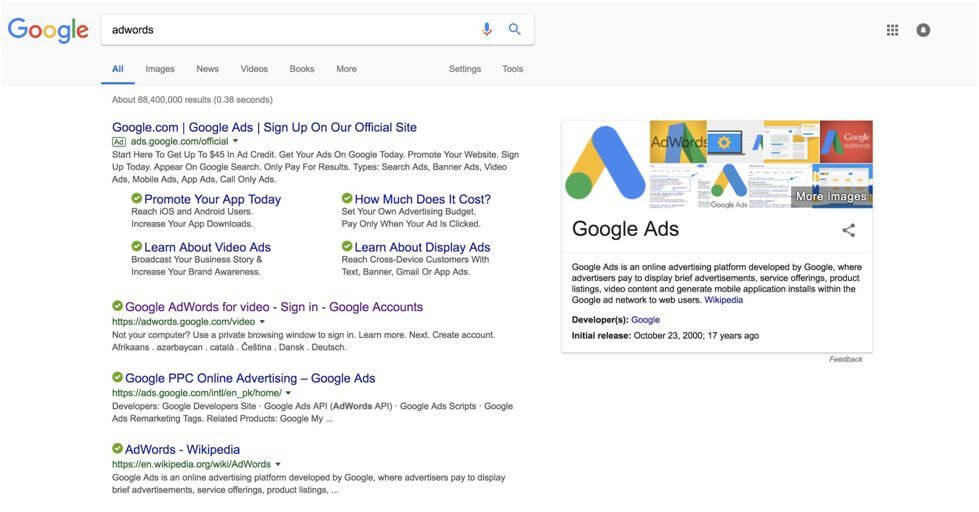
Task: Open Google PPC Online Advertising result
Action: (250, 378)
